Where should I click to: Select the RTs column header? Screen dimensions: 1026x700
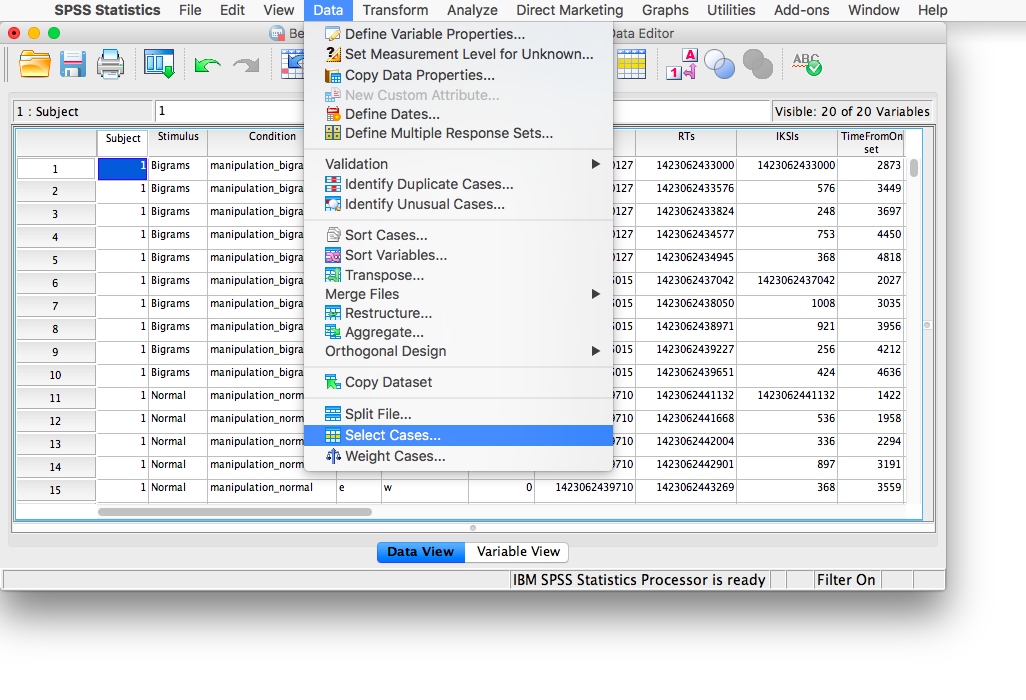686,143
